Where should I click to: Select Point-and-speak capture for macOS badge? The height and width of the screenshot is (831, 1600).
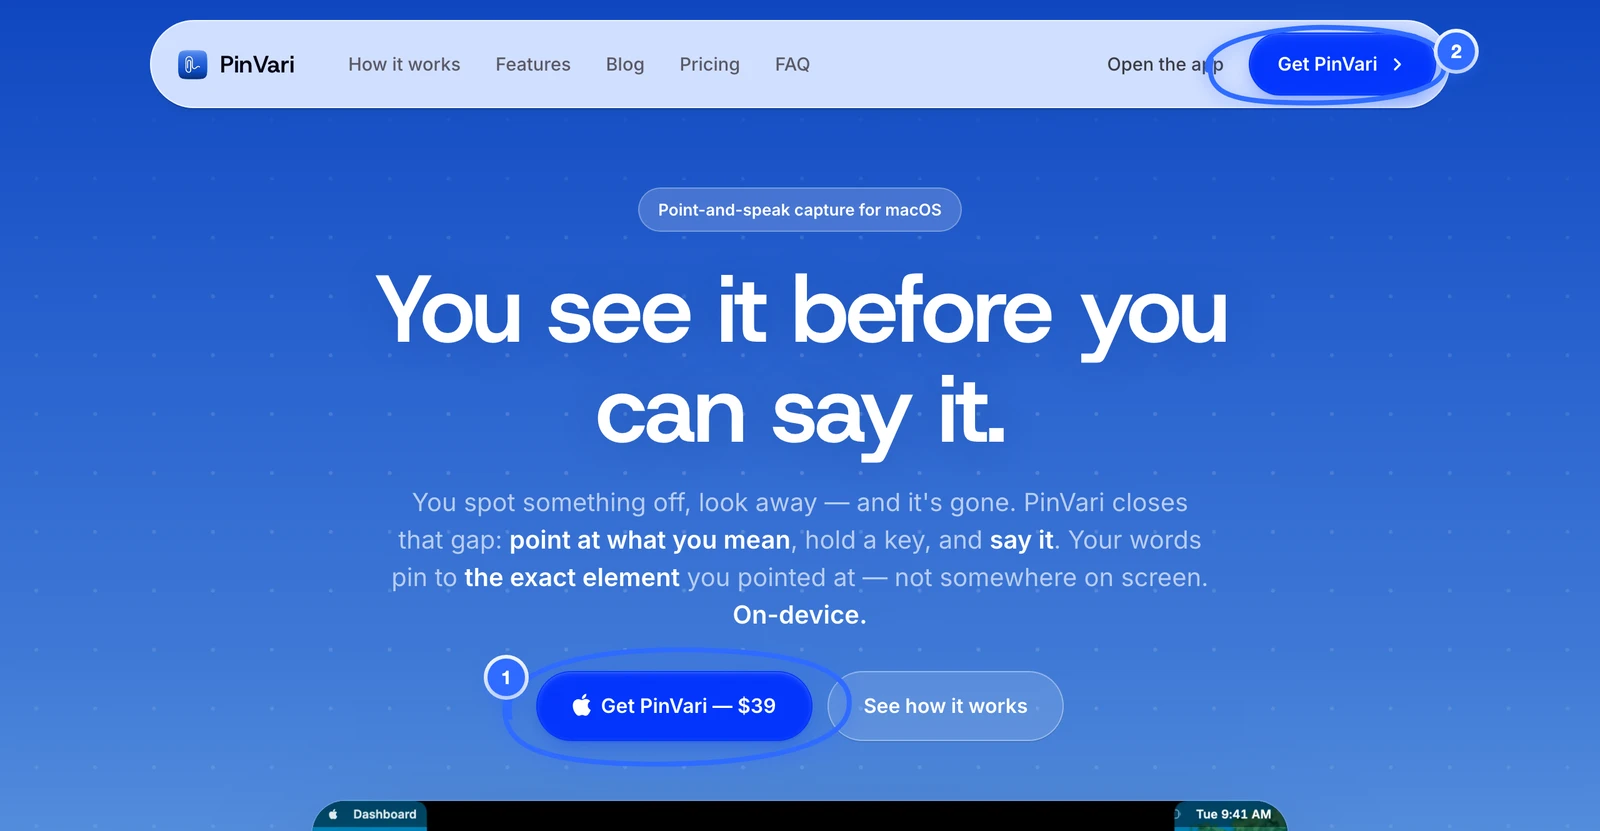tap(800, 210)
